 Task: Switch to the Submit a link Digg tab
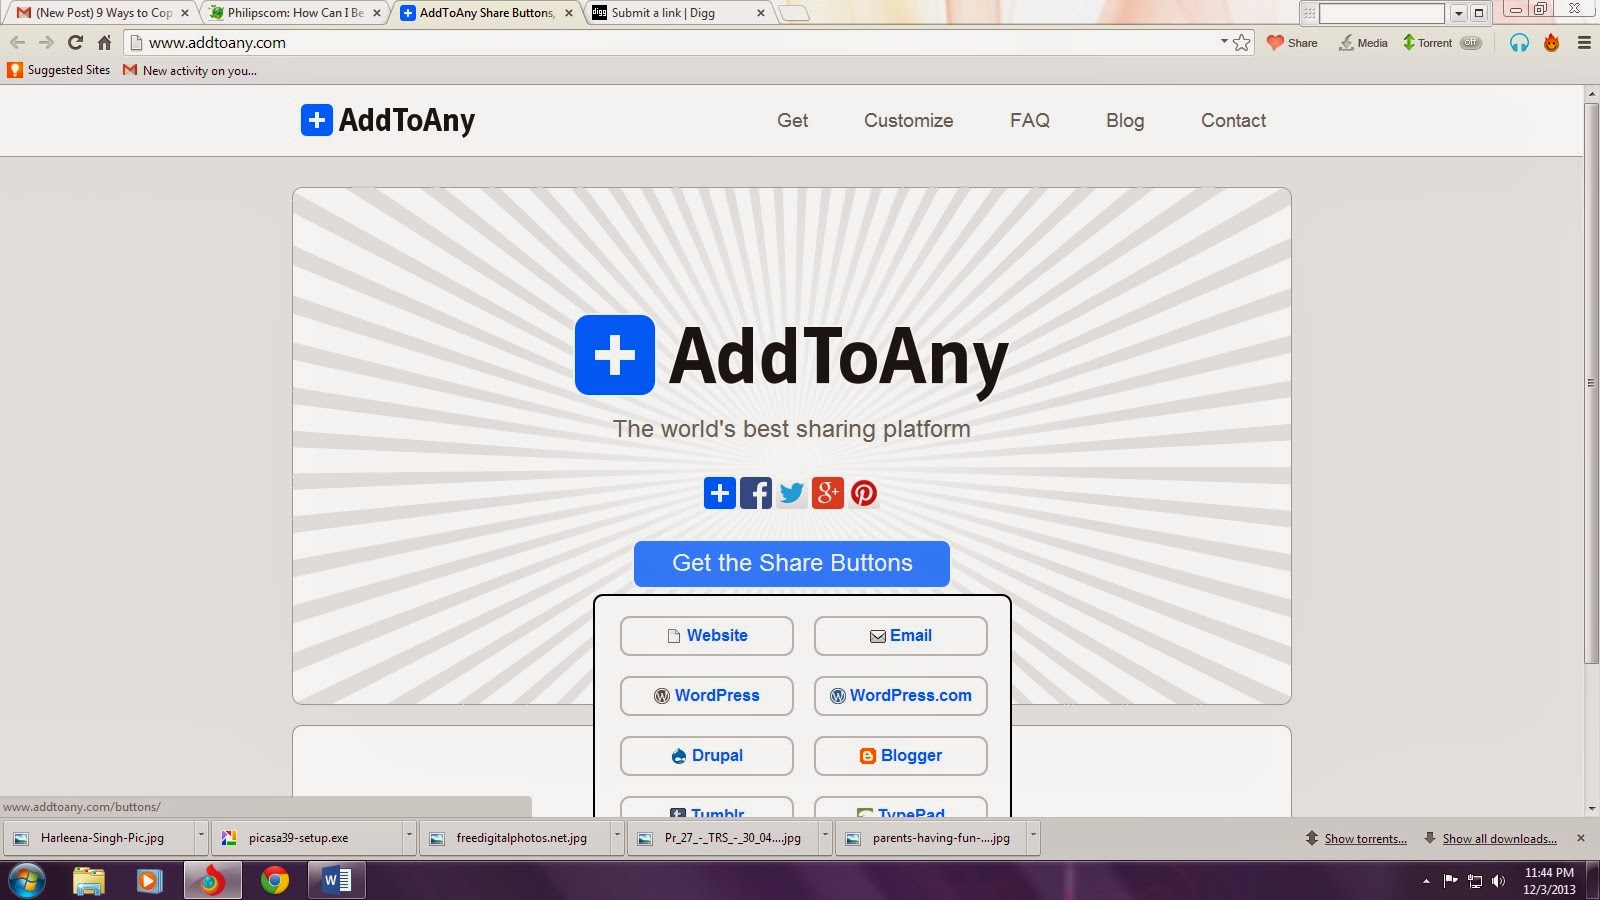(680, 13)
